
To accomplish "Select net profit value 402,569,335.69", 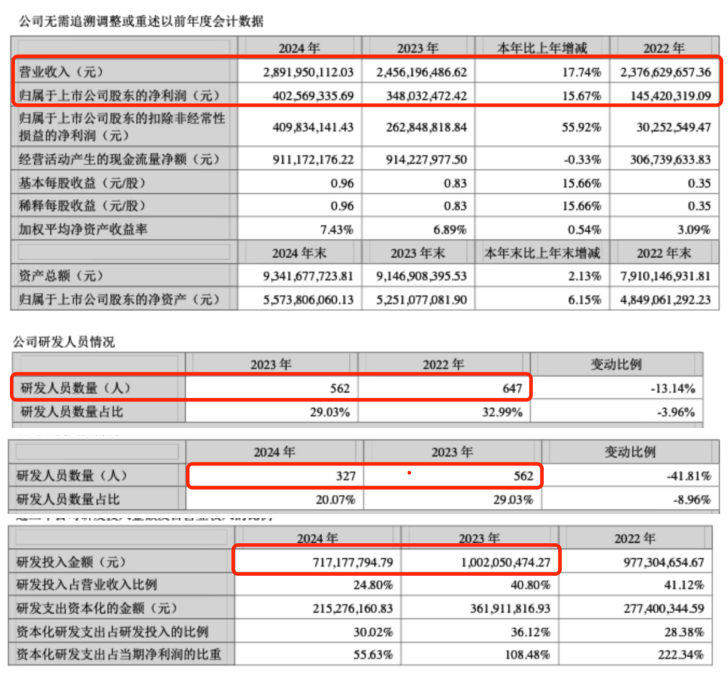I will [x=305, y=95].
